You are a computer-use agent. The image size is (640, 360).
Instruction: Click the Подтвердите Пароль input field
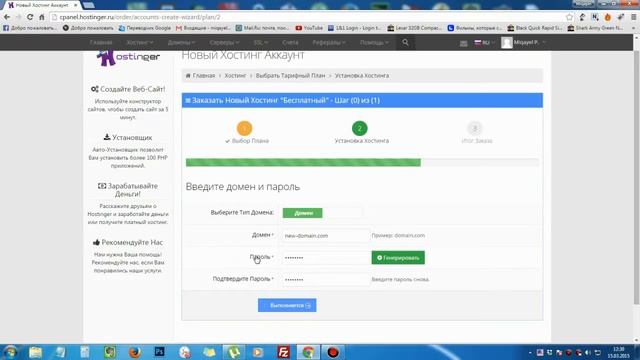coord(326,280)
